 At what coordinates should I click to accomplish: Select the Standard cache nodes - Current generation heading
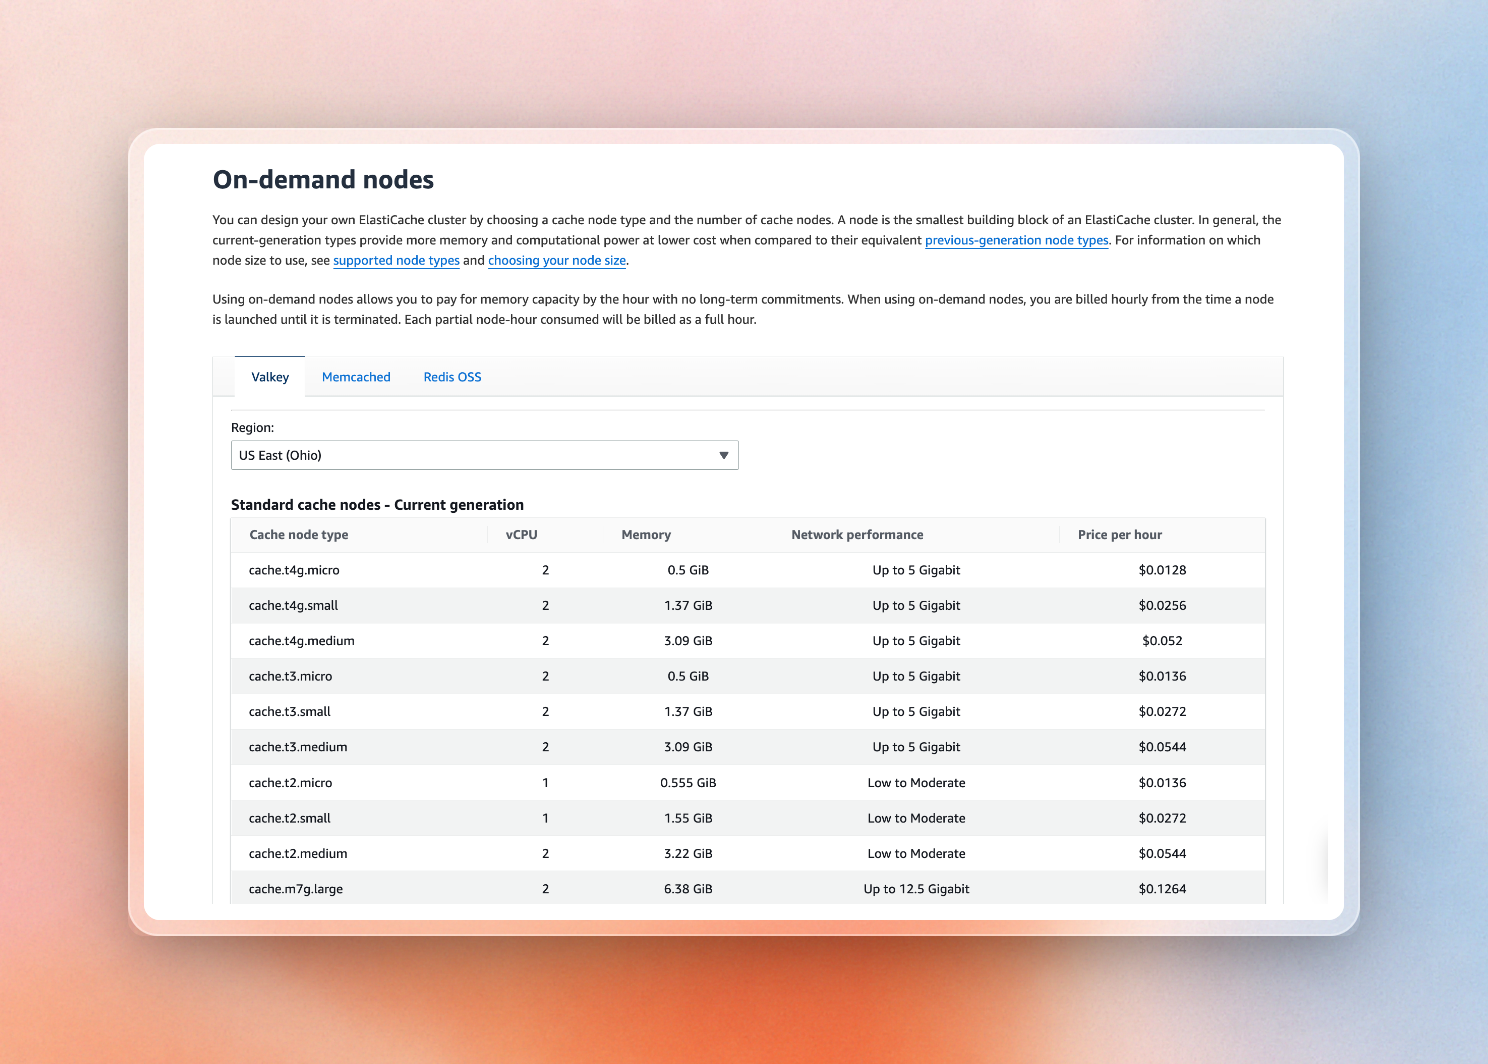[377, 505]
